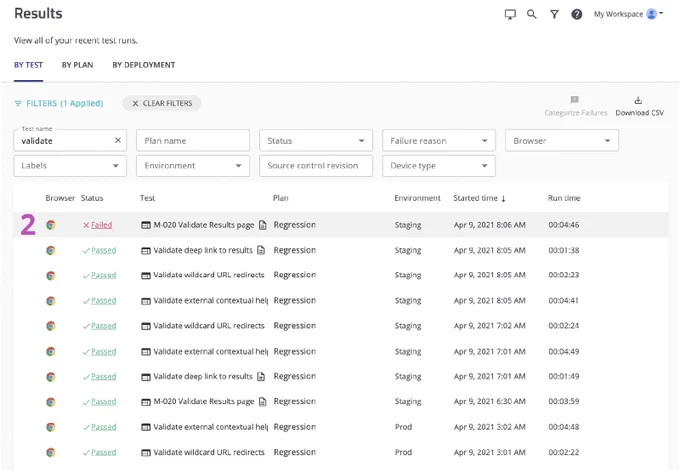Click Passed link for 00:01:49 run
Image resolution: width=680 pixels, height=473 pixels.
[104, 377]
